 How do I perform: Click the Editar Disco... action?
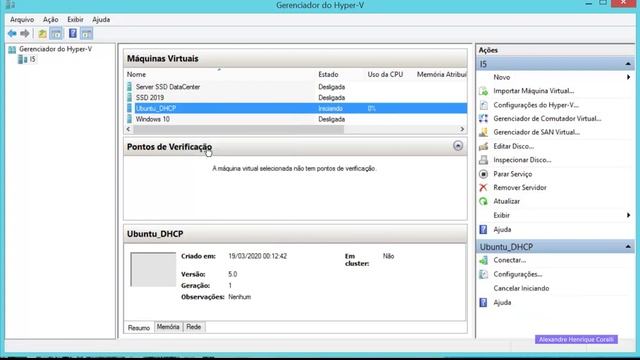coord(513,146)
